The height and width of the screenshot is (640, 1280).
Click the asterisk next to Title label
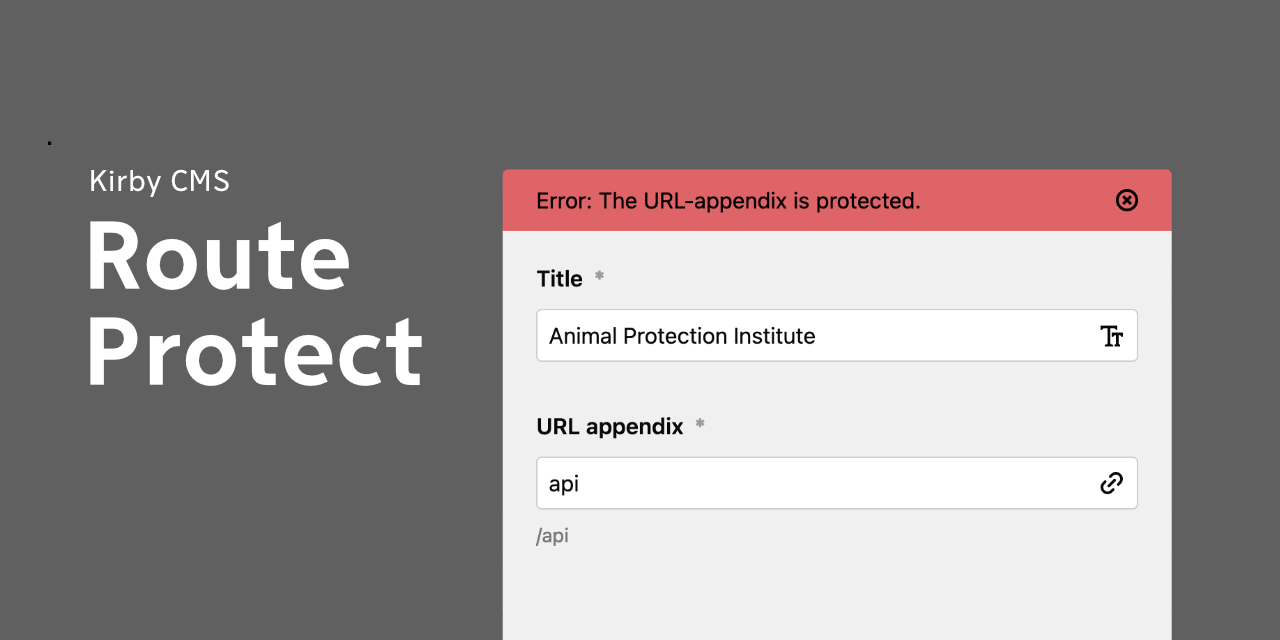click(x=598, y=278)
